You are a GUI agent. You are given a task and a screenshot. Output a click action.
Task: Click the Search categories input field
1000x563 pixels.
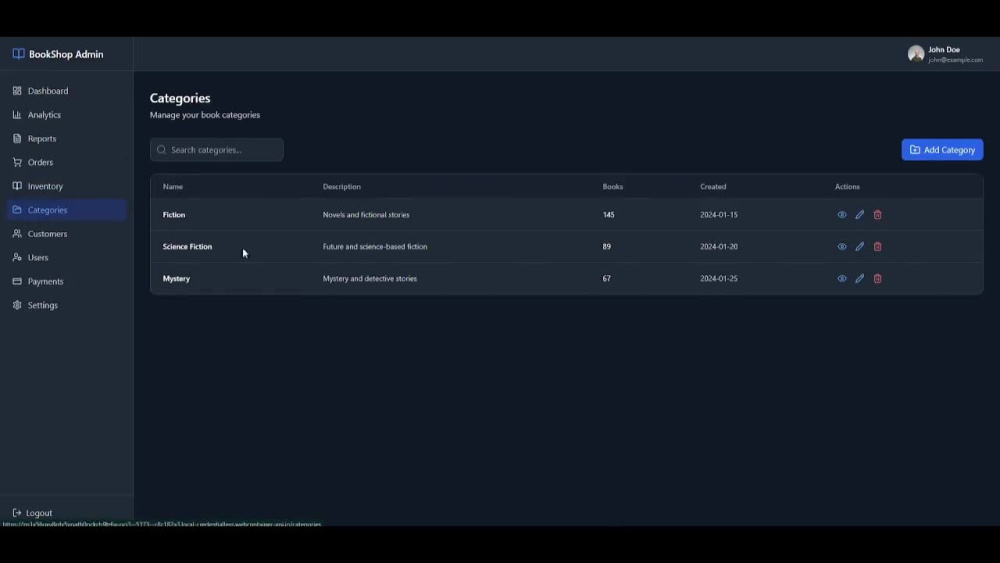coord(217,150)
